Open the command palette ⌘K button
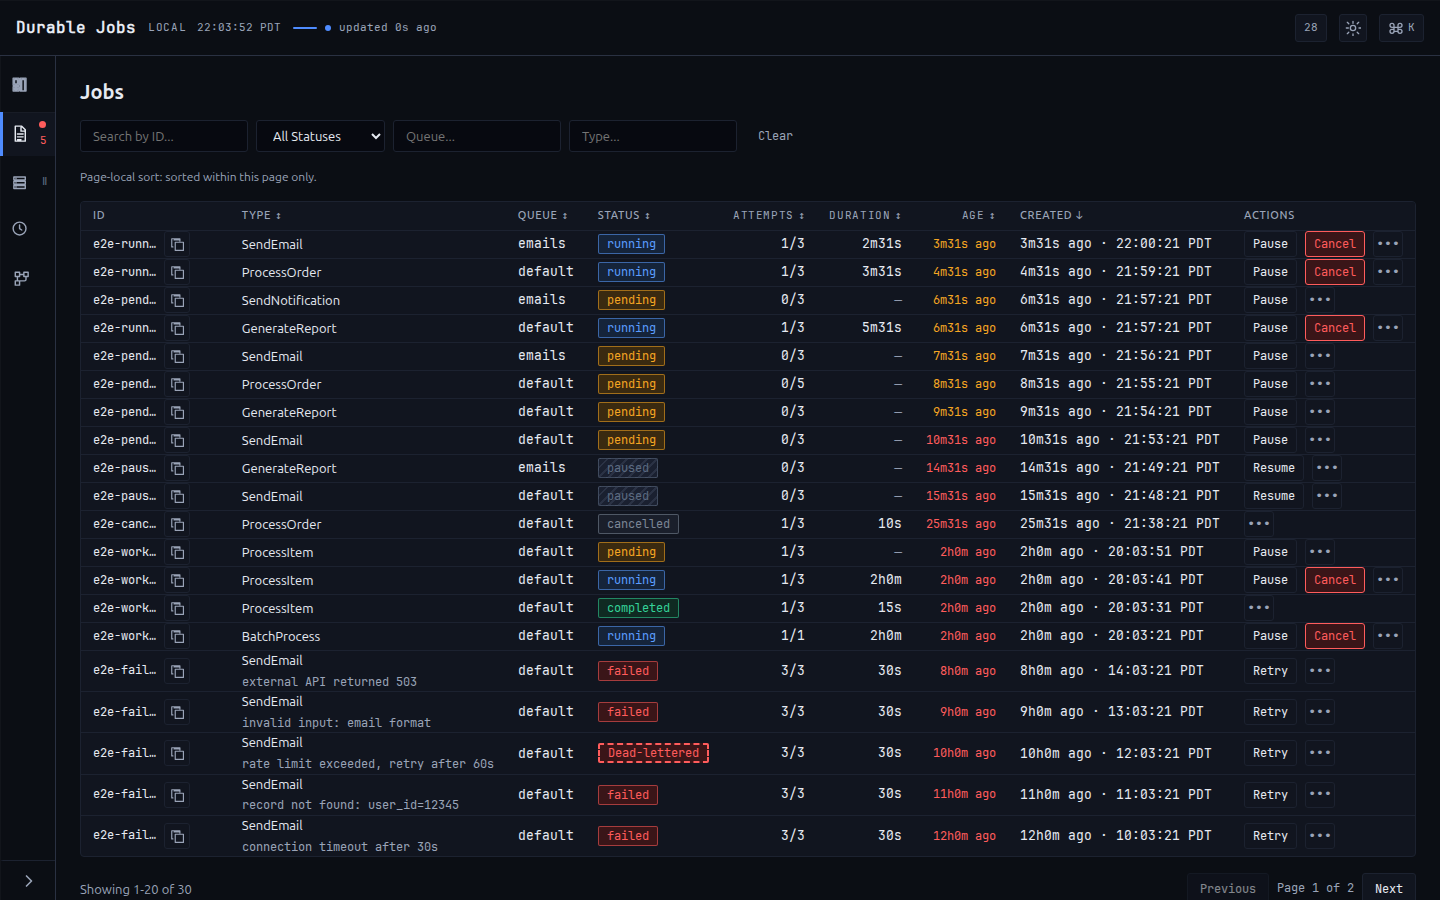Viewport: 1440px width, 900px height. 1401,28
